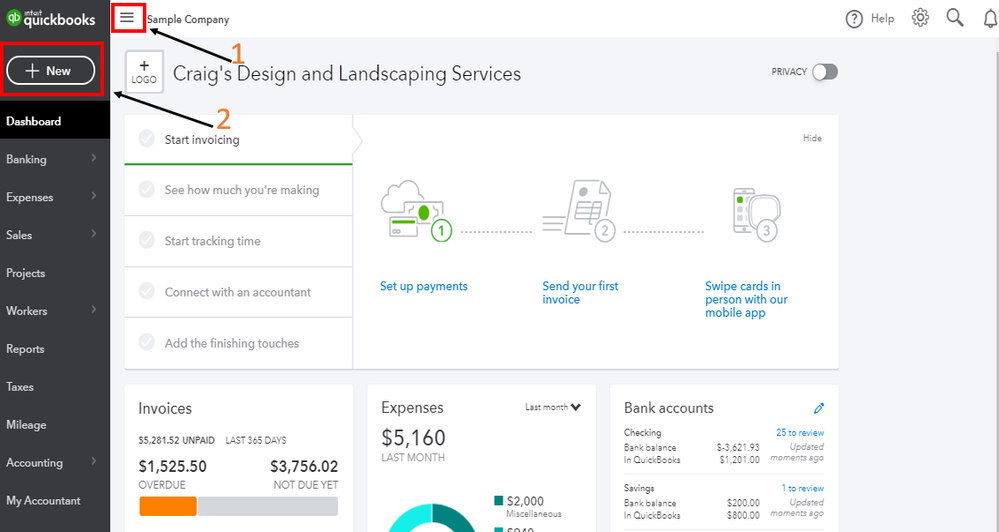Image resolution: width=999 pixels, height=532 pixels.
Task: Click the Savings account name
Action: [639, 488]
